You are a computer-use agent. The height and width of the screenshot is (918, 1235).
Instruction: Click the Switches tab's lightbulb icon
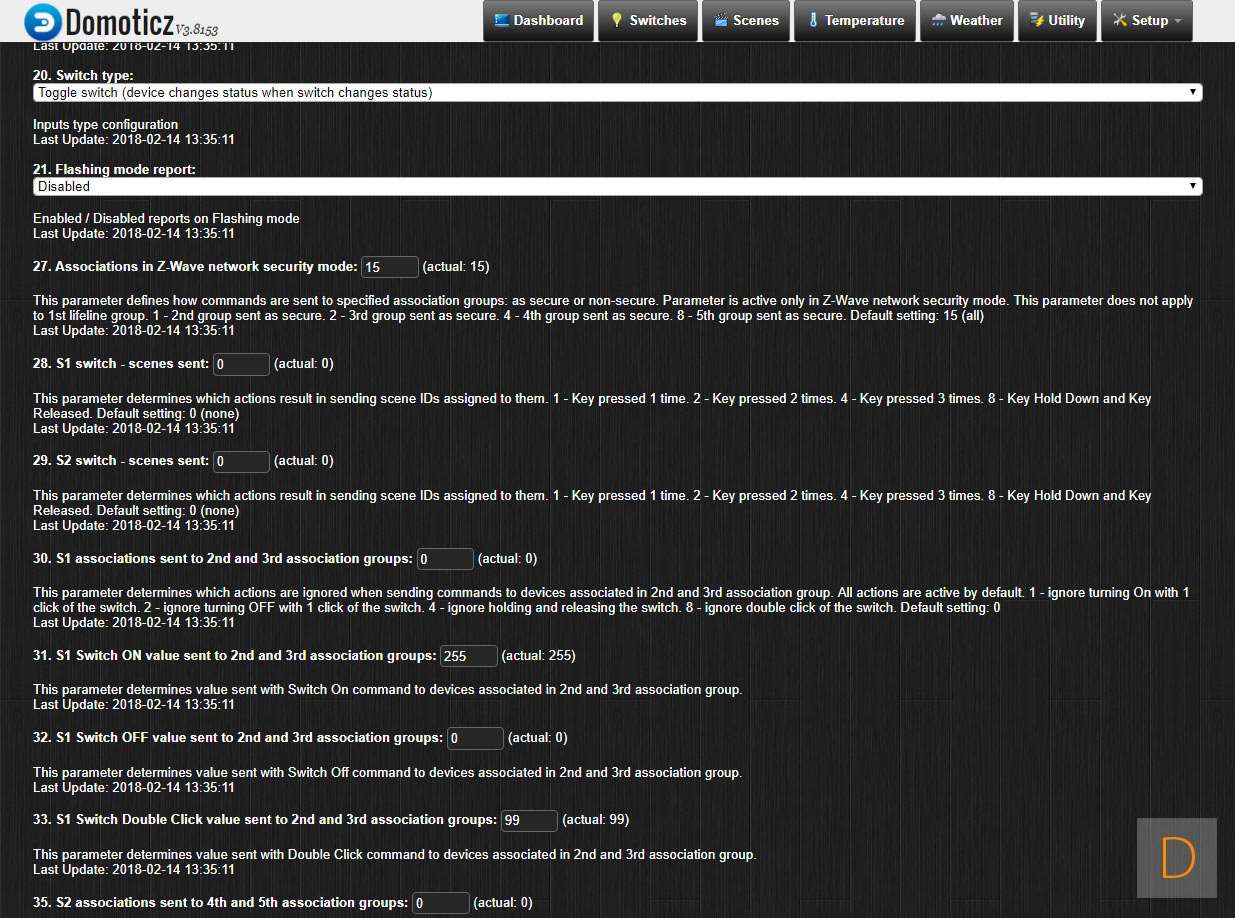[617, 20]
